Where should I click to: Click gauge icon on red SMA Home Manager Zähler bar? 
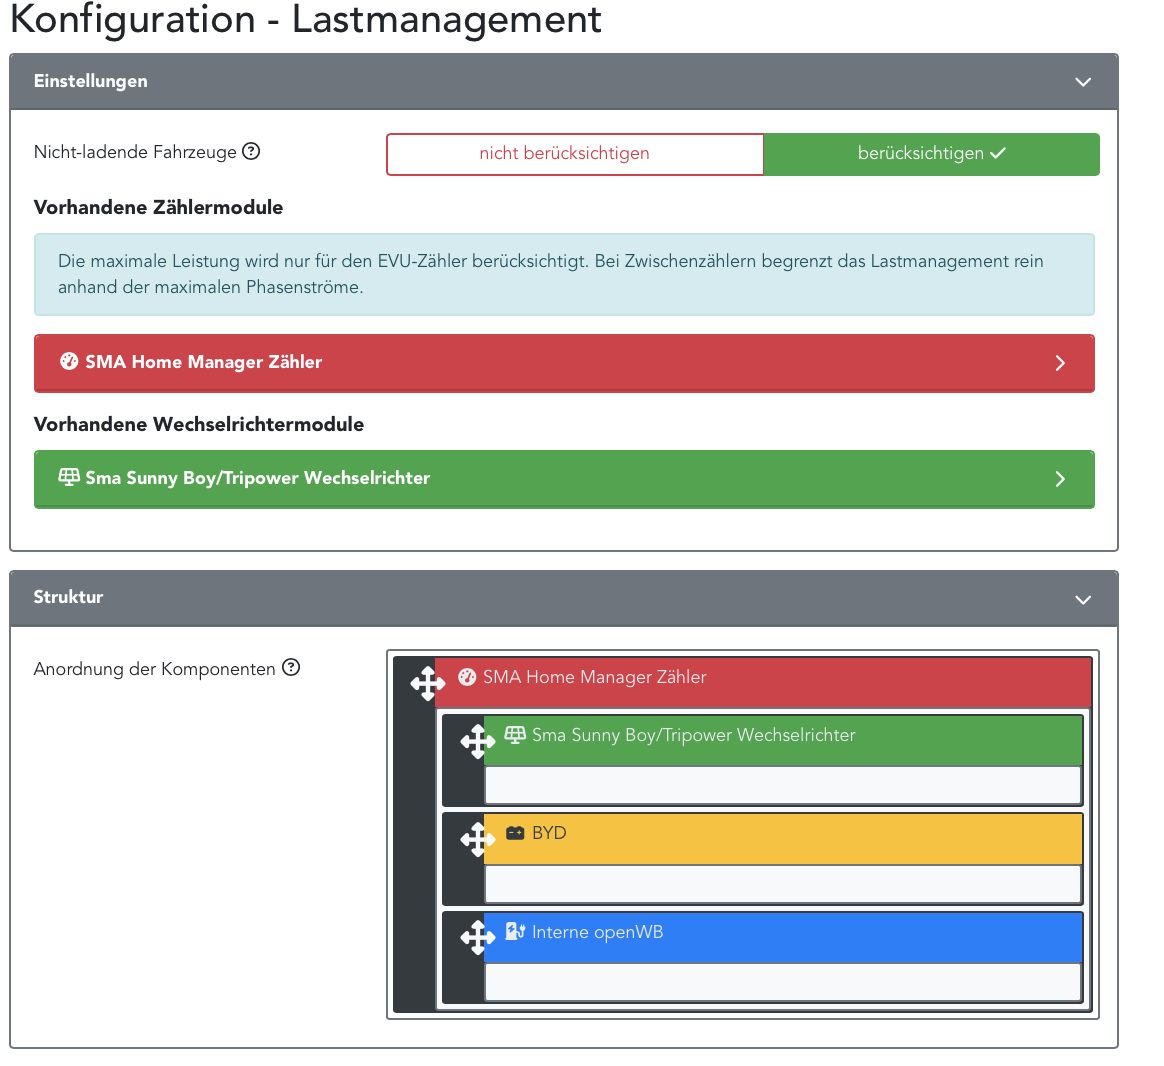[x=69, y=362]
